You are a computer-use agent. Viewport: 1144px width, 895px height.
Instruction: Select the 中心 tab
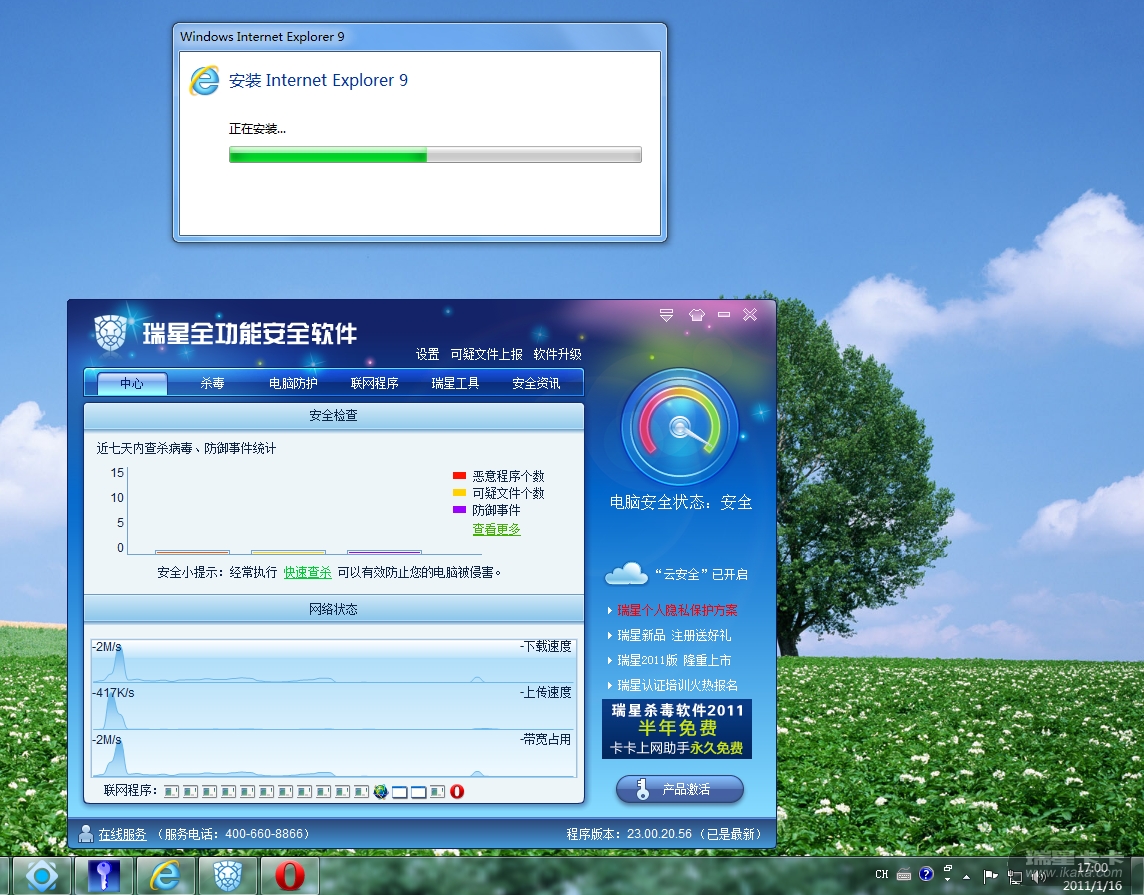click(x=132, y=383)
